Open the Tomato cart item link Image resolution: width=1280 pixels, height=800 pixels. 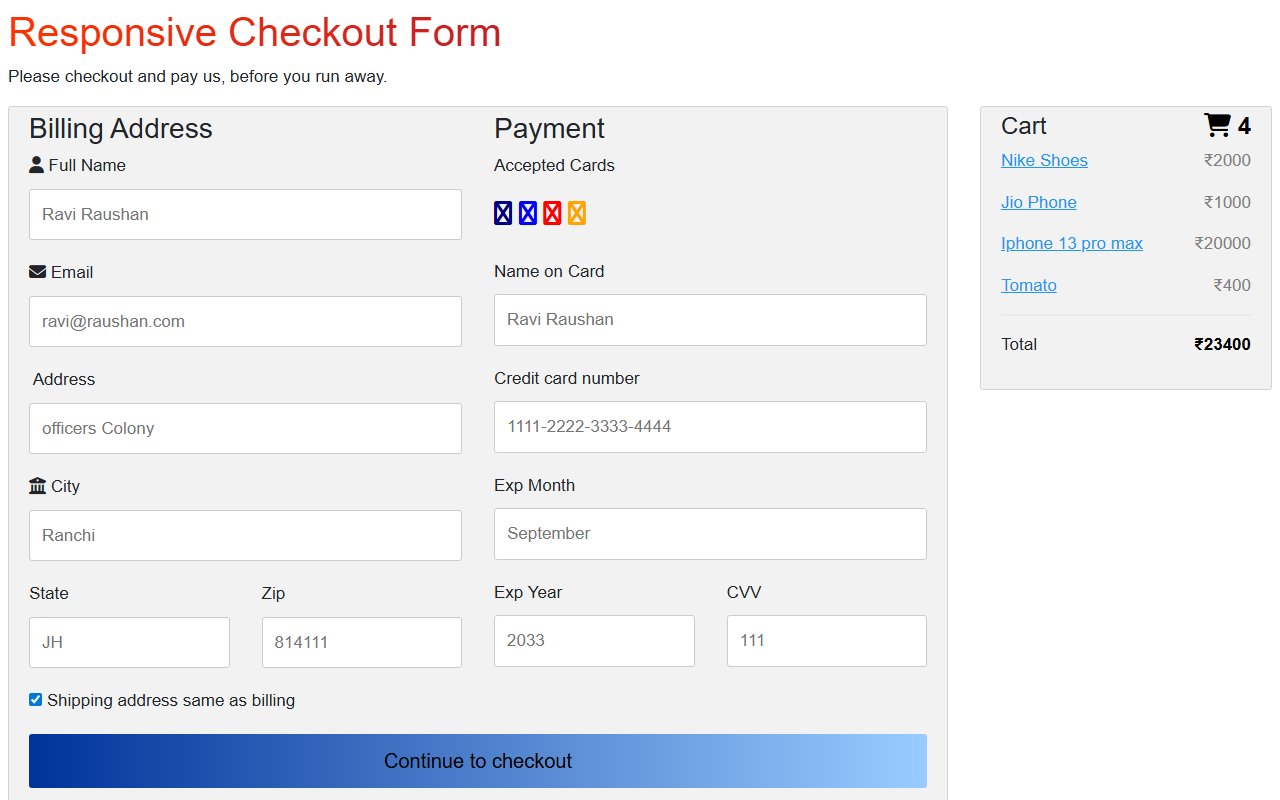(1029, 285)
